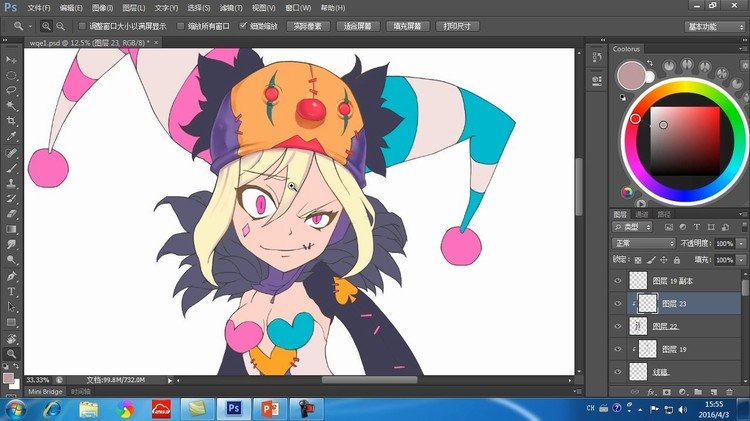Screen dimensions: 750x421
Task: Add a layer mask
Action: pos(666,392)
